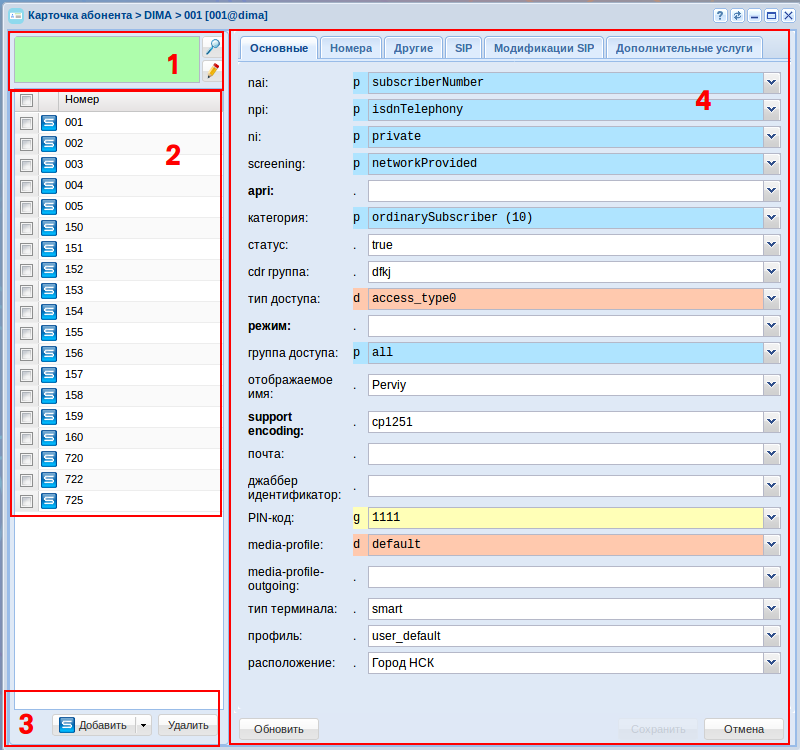Open the help question mark icon
The height and width of the screenshot is (750, 800).
click(720, 16)
